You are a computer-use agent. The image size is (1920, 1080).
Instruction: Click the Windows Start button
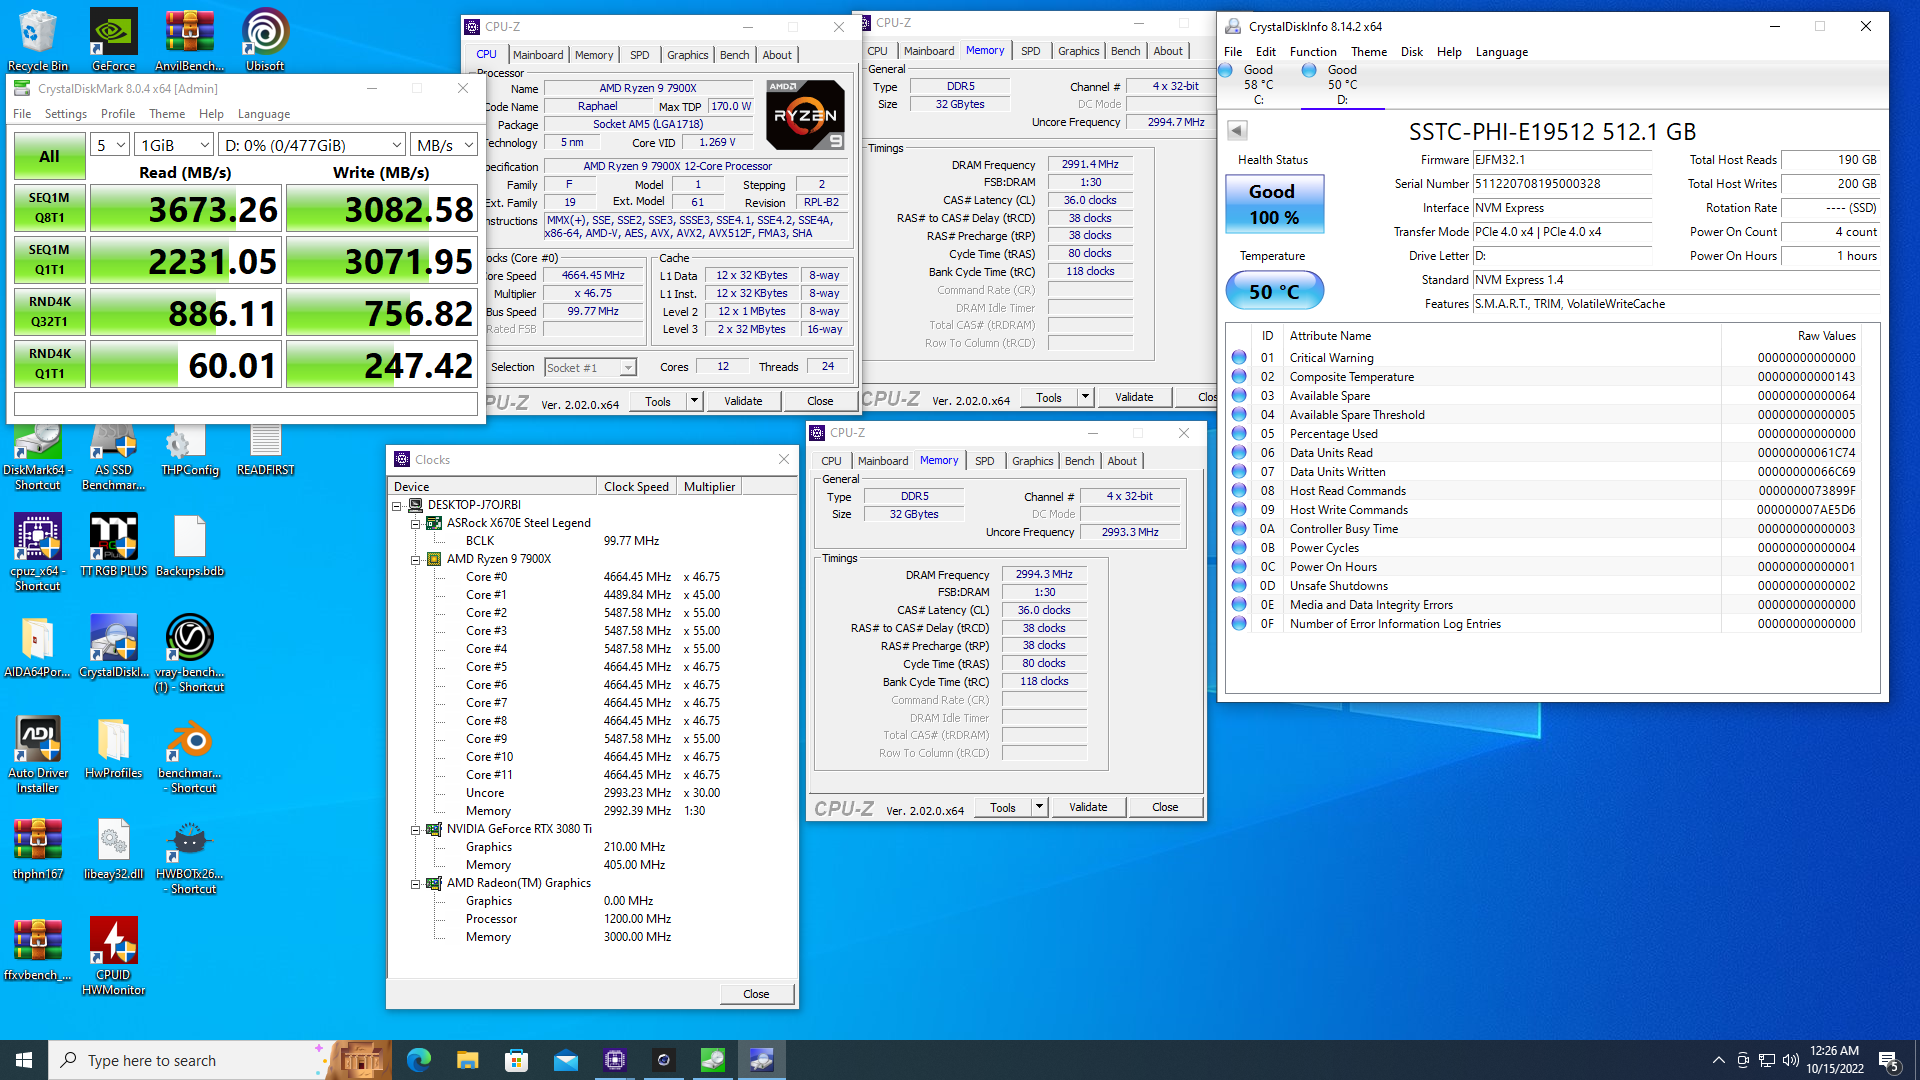coord(24,1060)
